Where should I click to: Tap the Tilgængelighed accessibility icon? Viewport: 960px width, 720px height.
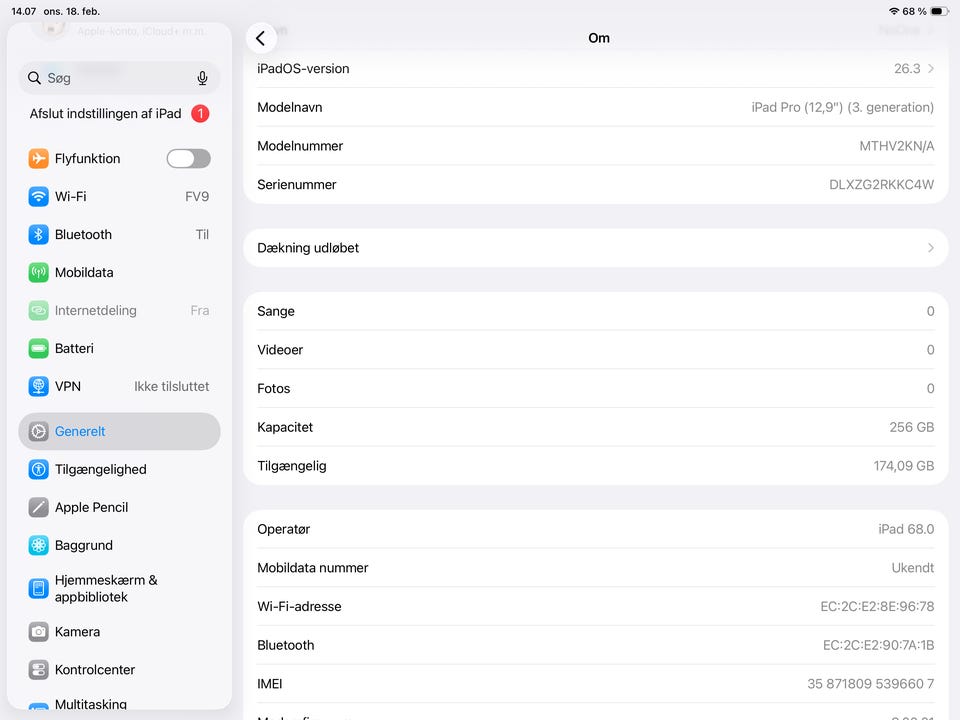[x=39, y=470]
